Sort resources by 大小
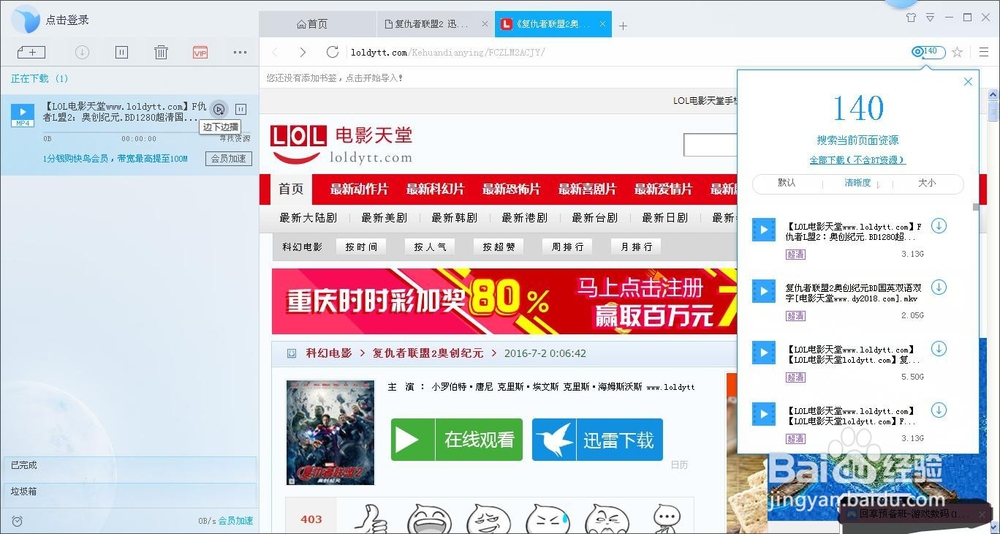The height and width of the screenshot is (534, 1000). coord(927,182)
